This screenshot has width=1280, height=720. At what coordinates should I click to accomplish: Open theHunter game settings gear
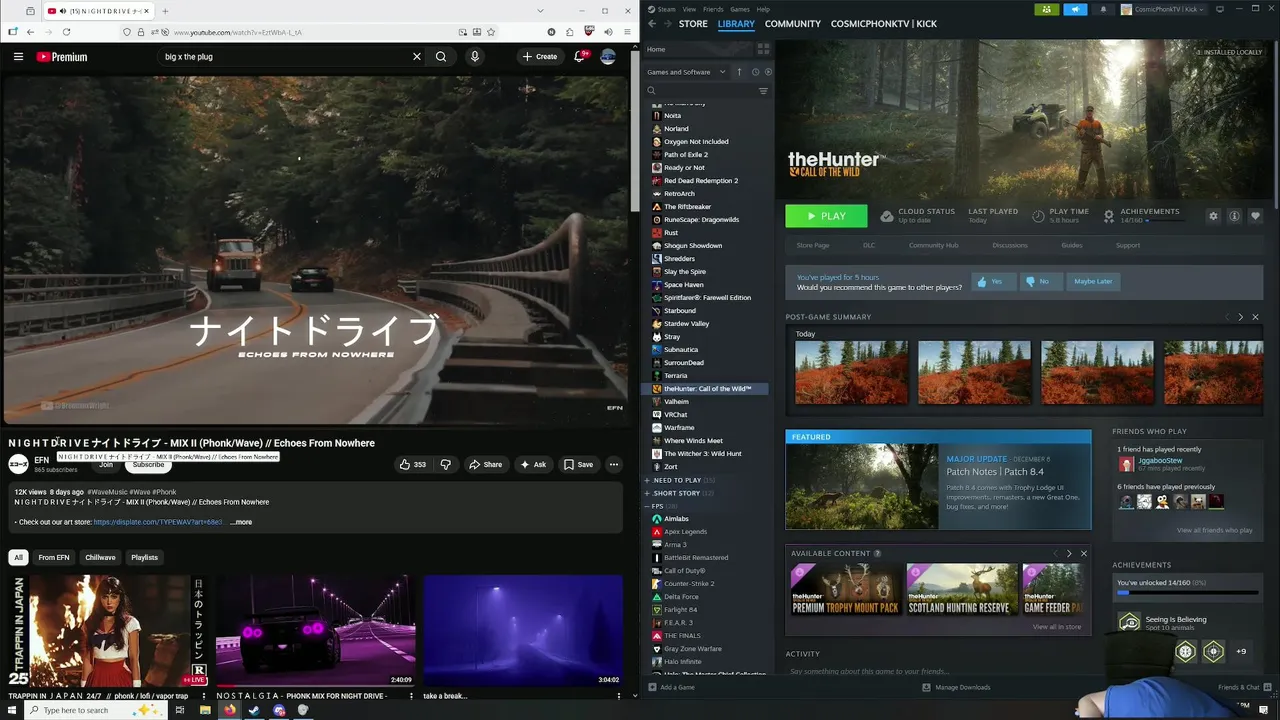(x=1213, y=216)
